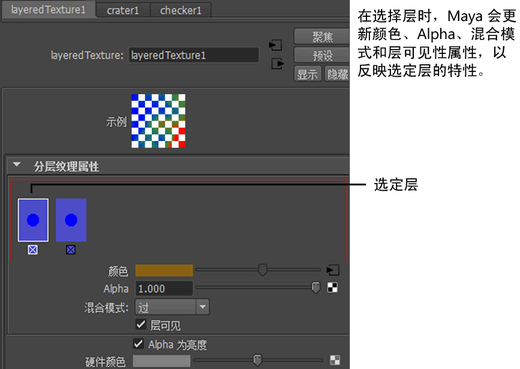Click the 聚焦 (Focus) button

[322, 36]
